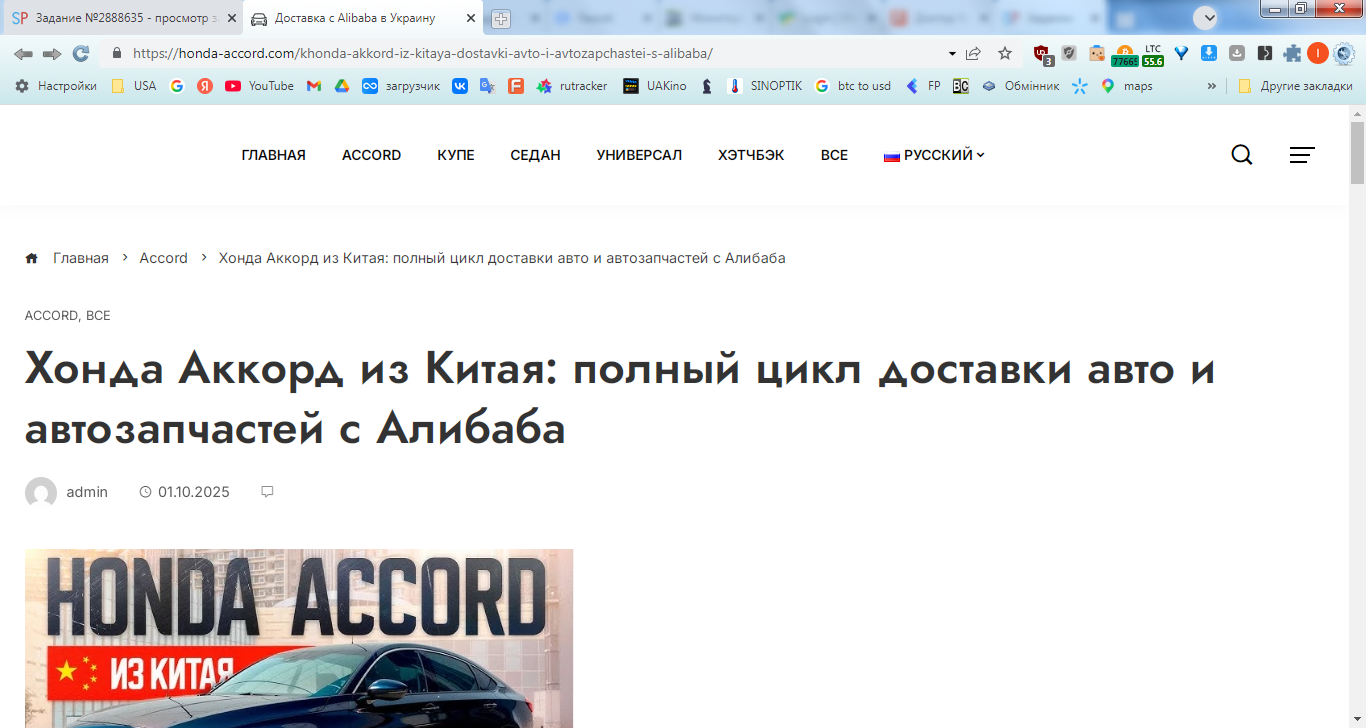Open the Gmail bookmark icon
Viewport: 1366px width, 728px height.
click(314, 86)
